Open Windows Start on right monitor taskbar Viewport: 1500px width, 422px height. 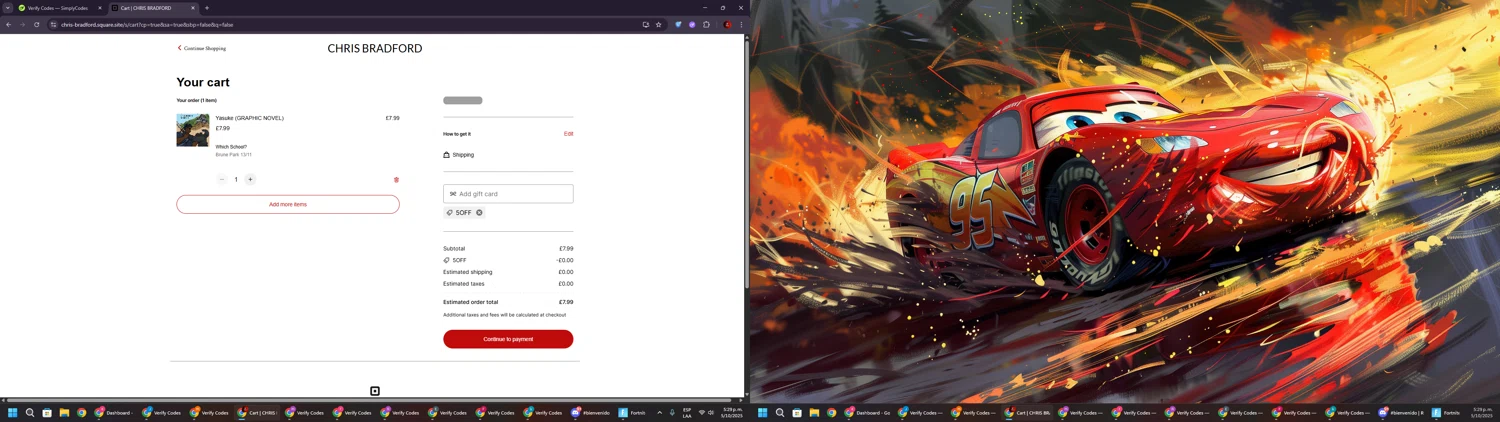point(763,412)
